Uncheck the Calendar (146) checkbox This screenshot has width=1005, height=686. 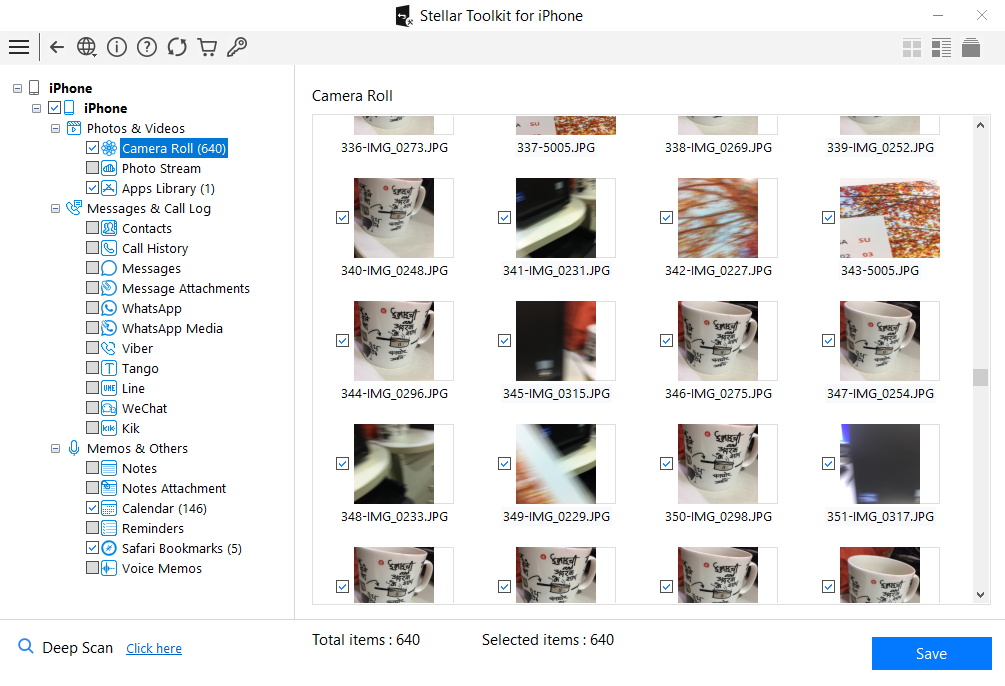point(93,508)
